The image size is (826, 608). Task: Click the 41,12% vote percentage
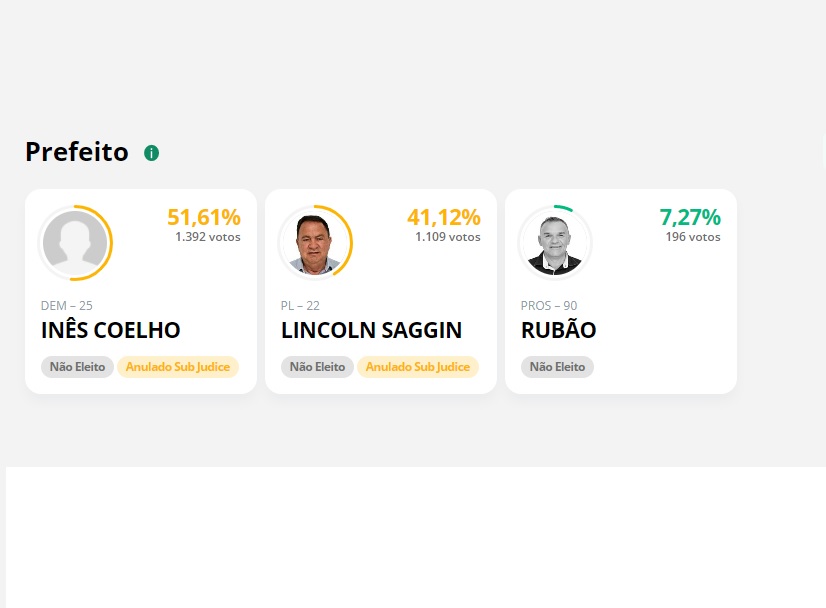coord(444,217)
